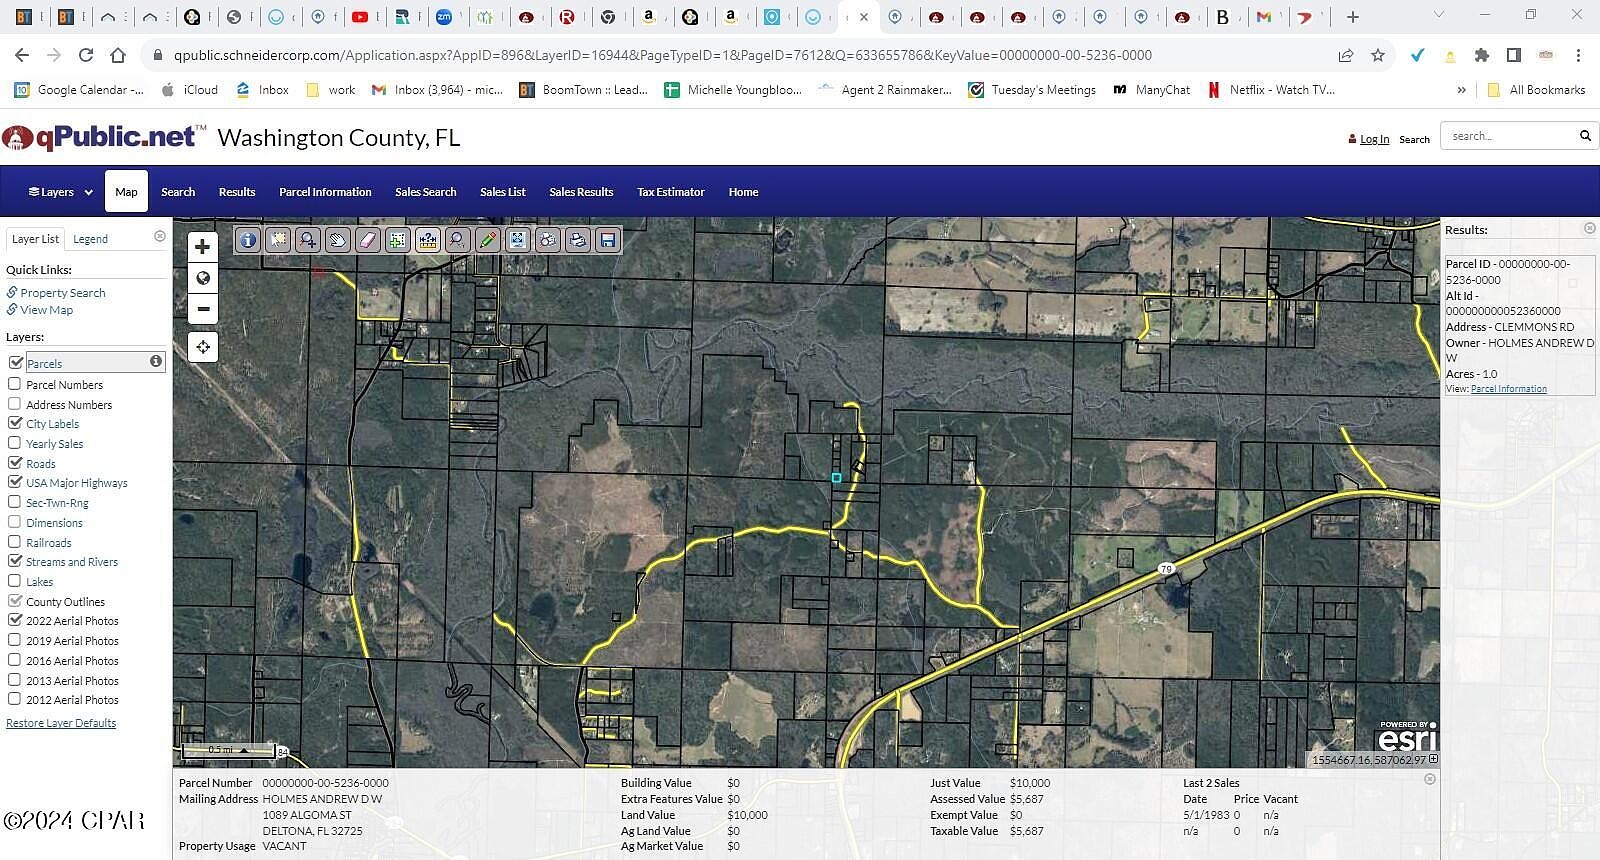Uncheck the Roads layer checkbox

[15, 463]
